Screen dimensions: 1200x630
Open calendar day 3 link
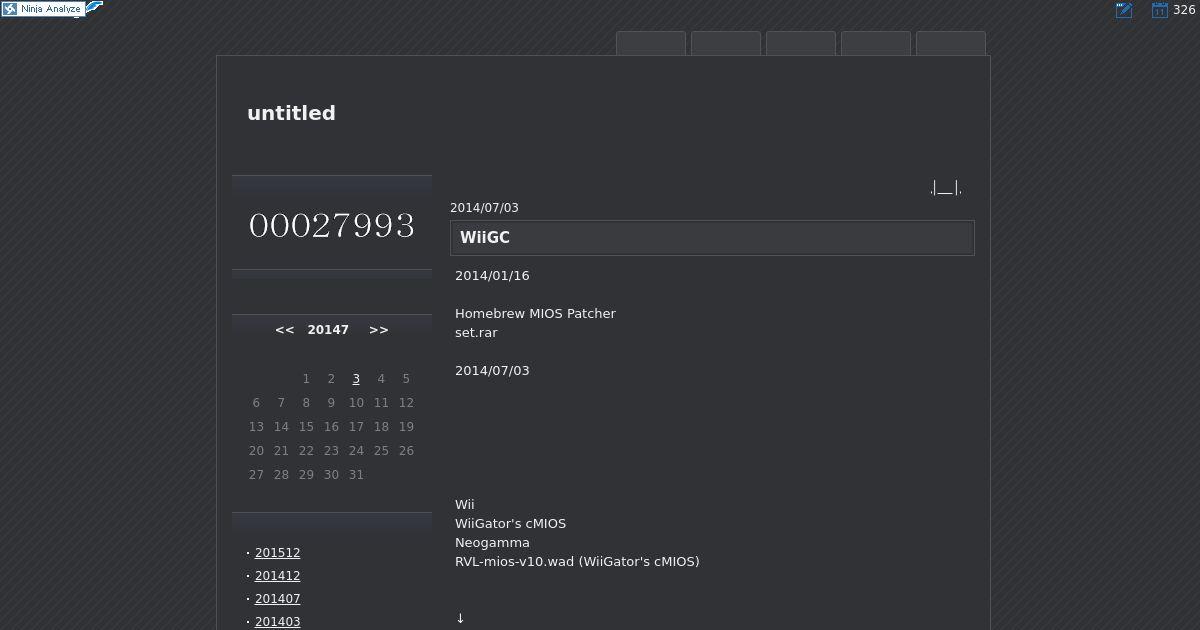tap(356, 379)
